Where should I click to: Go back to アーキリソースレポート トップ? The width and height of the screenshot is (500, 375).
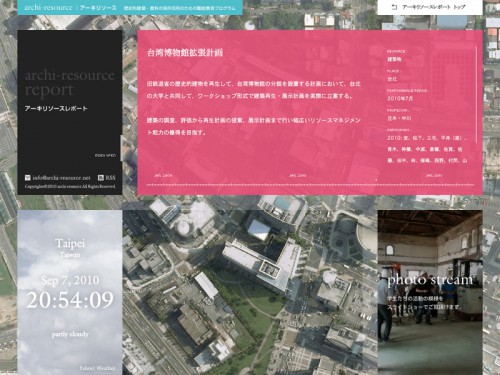click(x=433, y=7)
